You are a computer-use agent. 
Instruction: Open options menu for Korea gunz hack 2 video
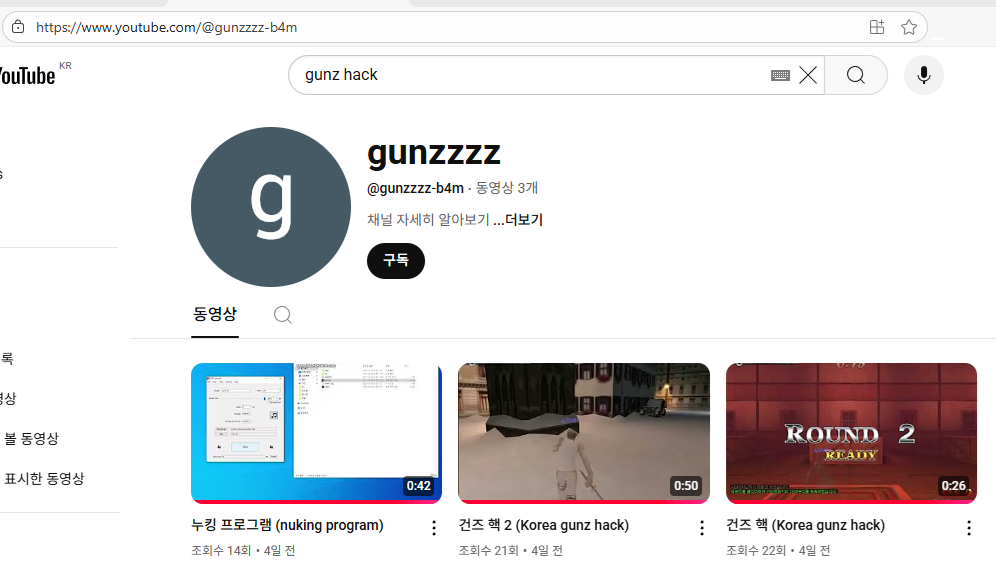pyautogui.click(x=702, y=528)
